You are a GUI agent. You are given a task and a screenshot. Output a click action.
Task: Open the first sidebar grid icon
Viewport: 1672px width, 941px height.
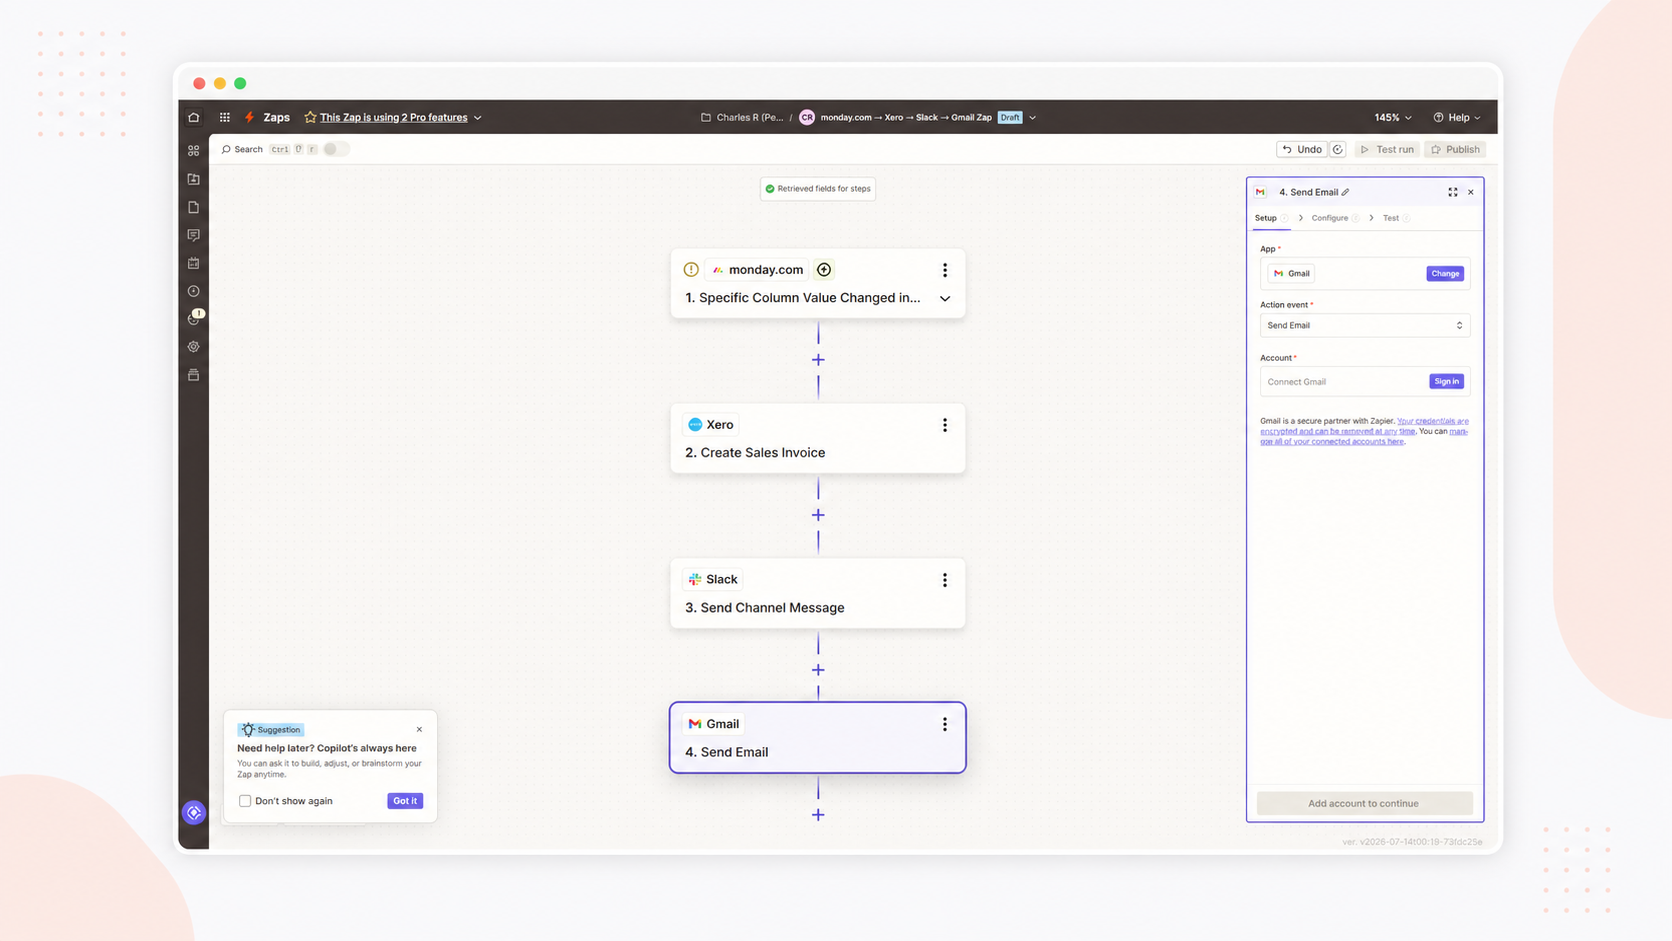pos(194,151)
